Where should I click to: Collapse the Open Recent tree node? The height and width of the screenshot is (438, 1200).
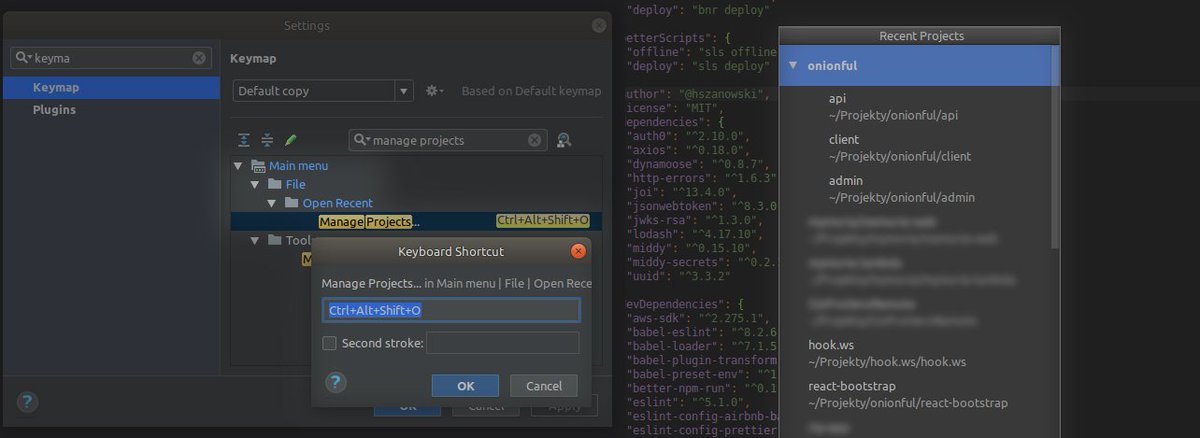pos(273,203)
